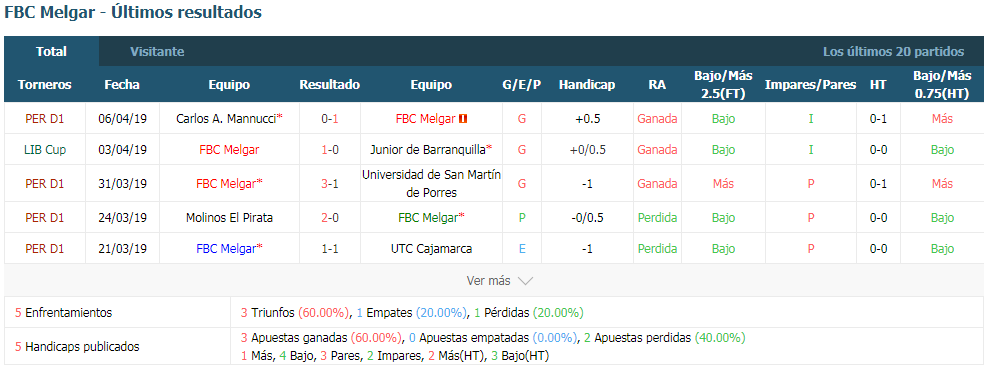Open the 2-0 result on 24/03/19
Image resolution: width=984 pixels, height=369 pixels.
pyautogui.click(x=330, y=218)
